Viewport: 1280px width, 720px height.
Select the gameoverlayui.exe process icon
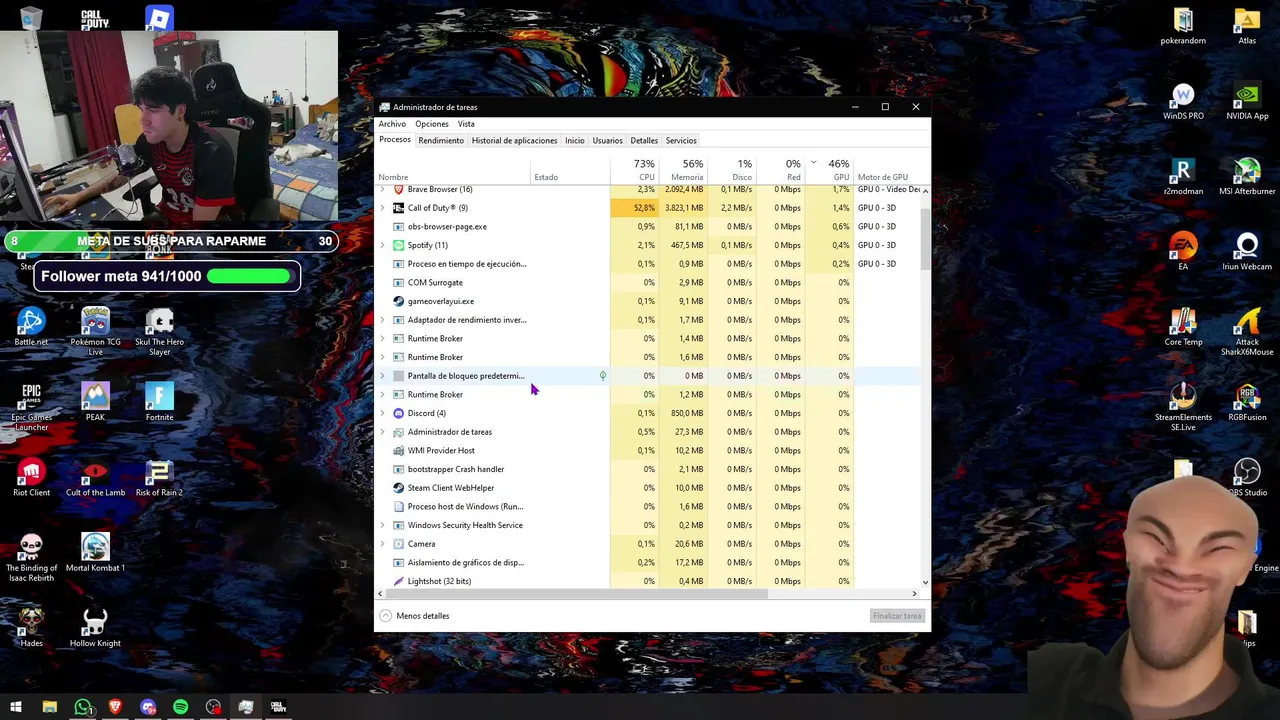tap(398, 301)
